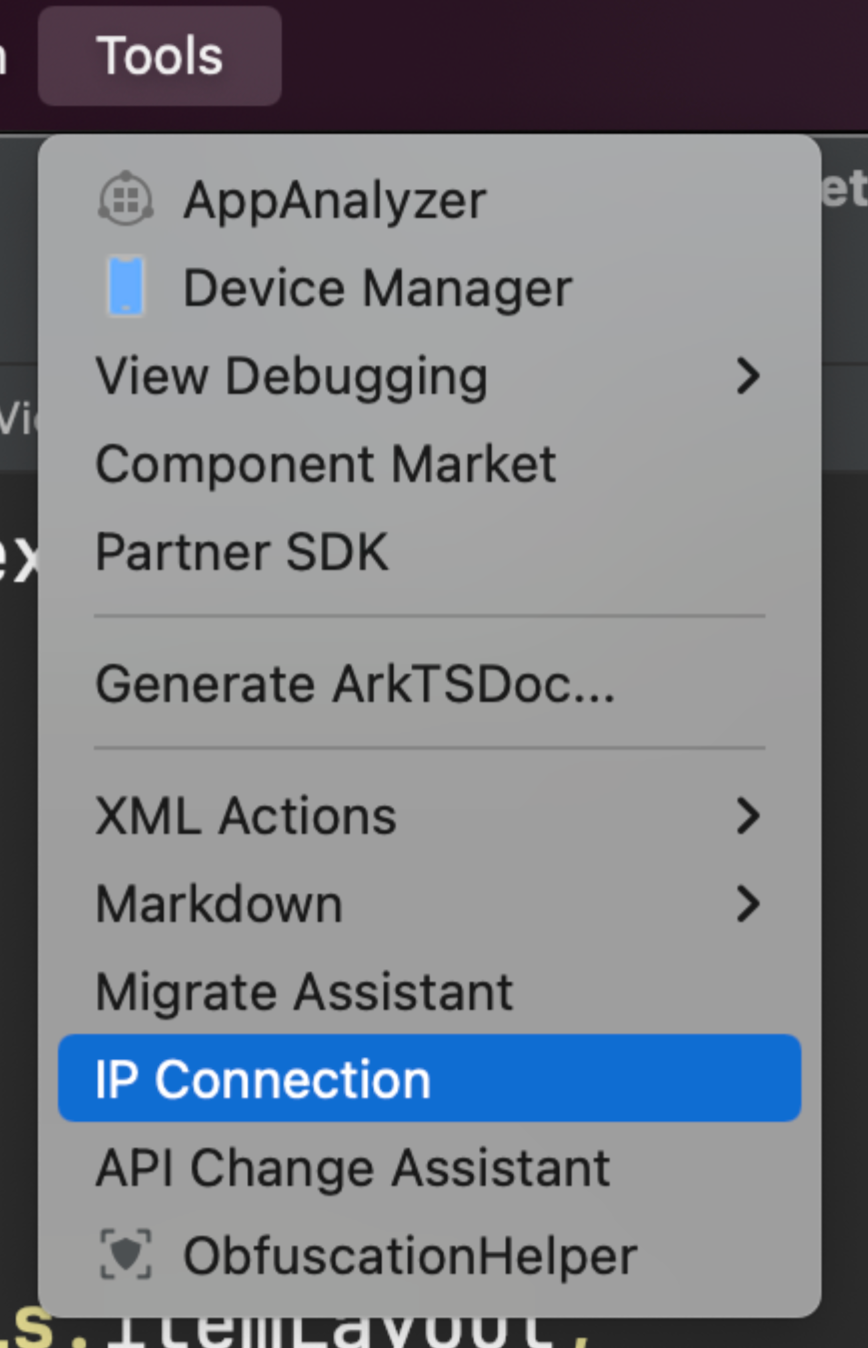Choose Generate ArkTSDoc... option
The width and height of the screenshot is (868, 1348).
pos(355,684)
